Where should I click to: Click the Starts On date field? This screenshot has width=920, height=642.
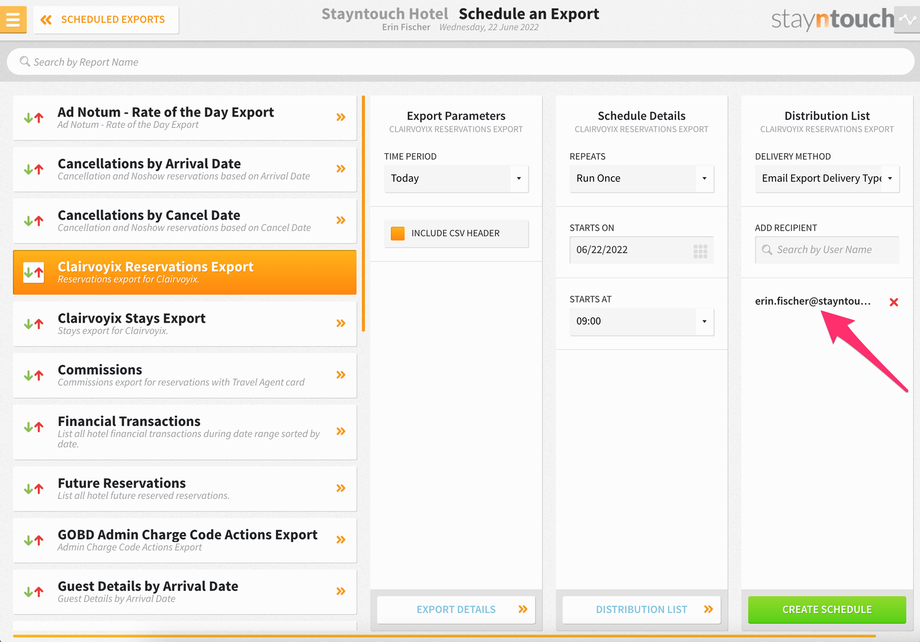(641, 250)
